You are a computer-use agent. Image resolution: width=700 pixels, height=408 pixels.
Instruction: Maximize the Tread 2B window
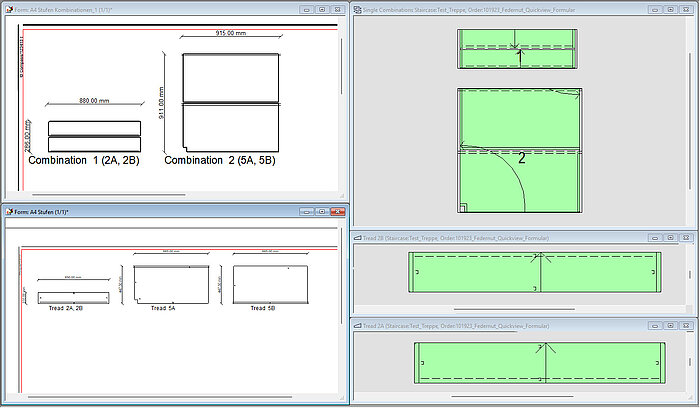pyautogui.click(x=671, y=238)
